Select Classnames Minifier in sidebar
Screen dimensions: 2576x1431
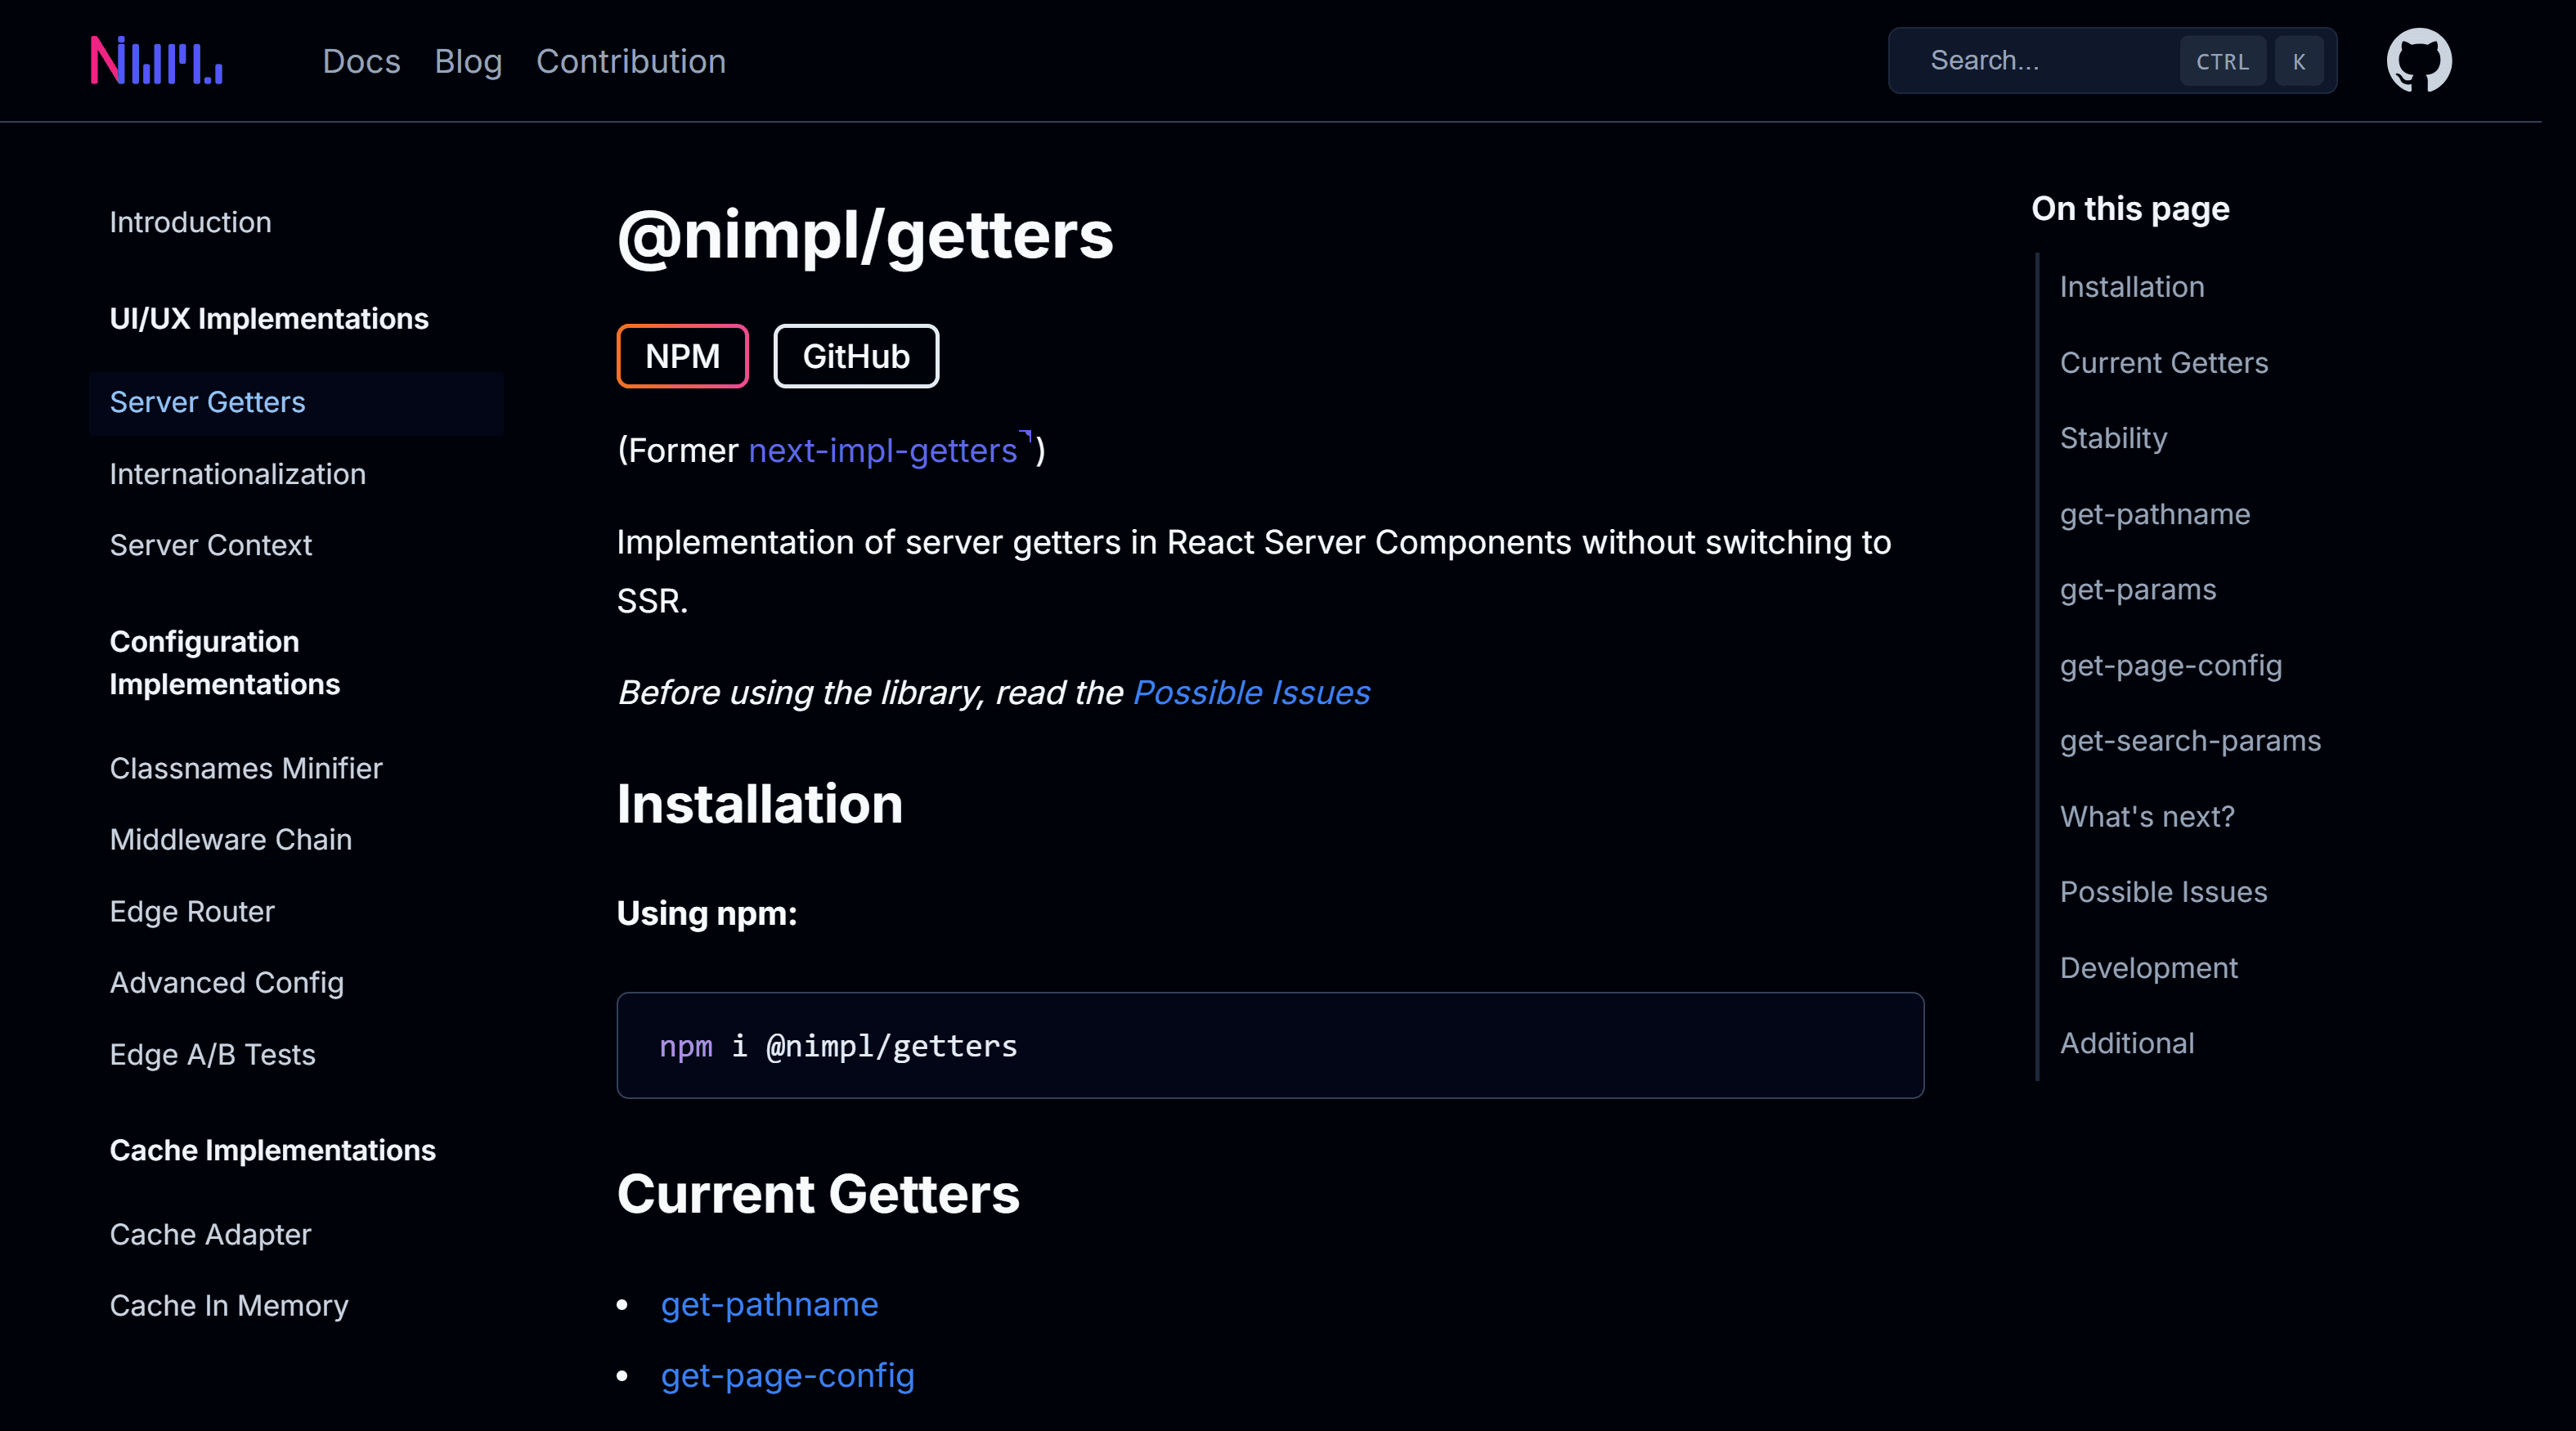click(x=246, y=768)
